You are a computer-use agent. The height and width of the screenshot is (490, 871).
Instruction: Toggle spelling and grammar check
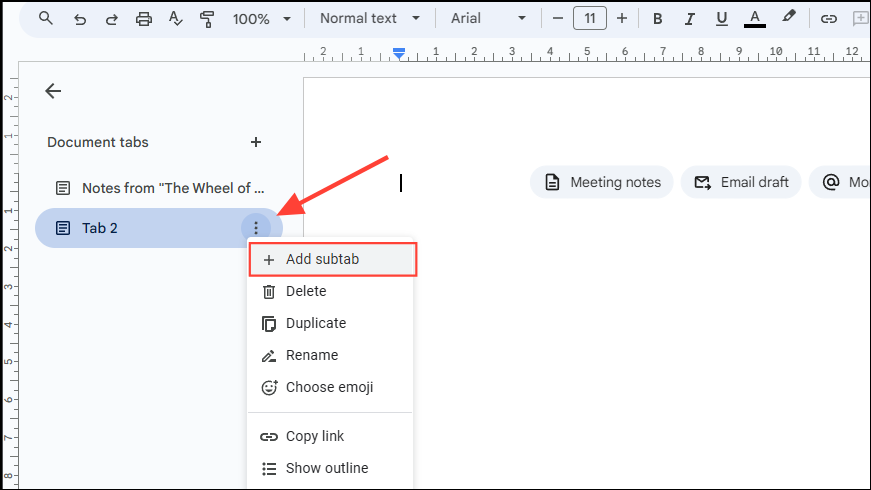[175, 18]
